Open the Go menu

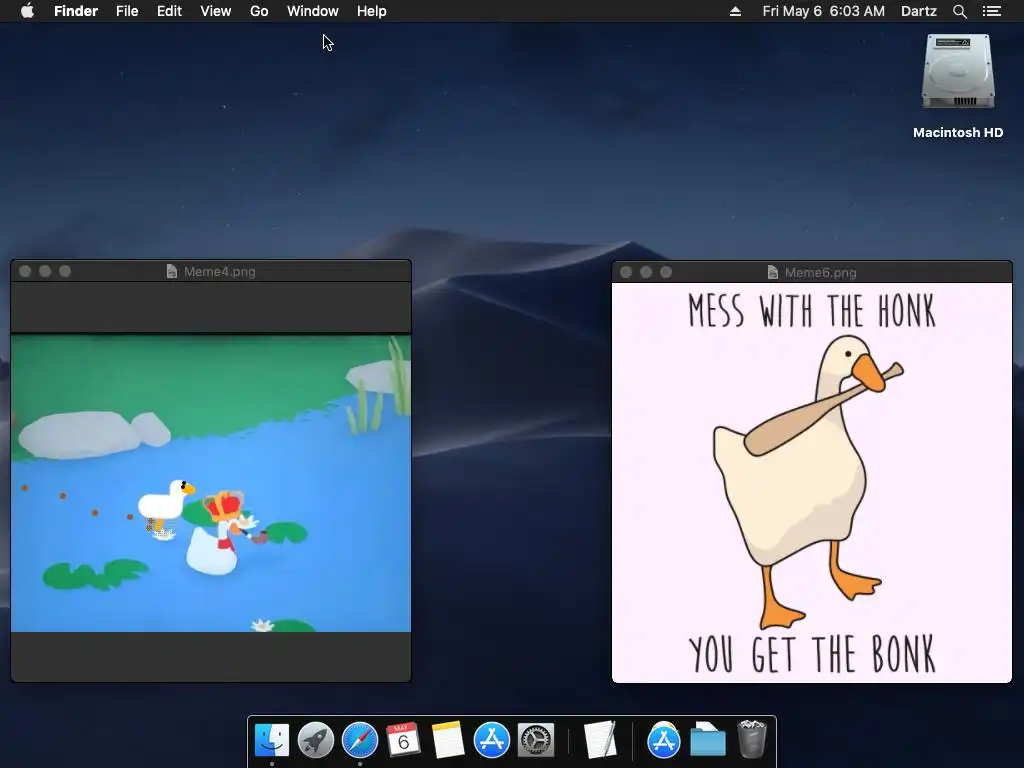tap(259, 11)
